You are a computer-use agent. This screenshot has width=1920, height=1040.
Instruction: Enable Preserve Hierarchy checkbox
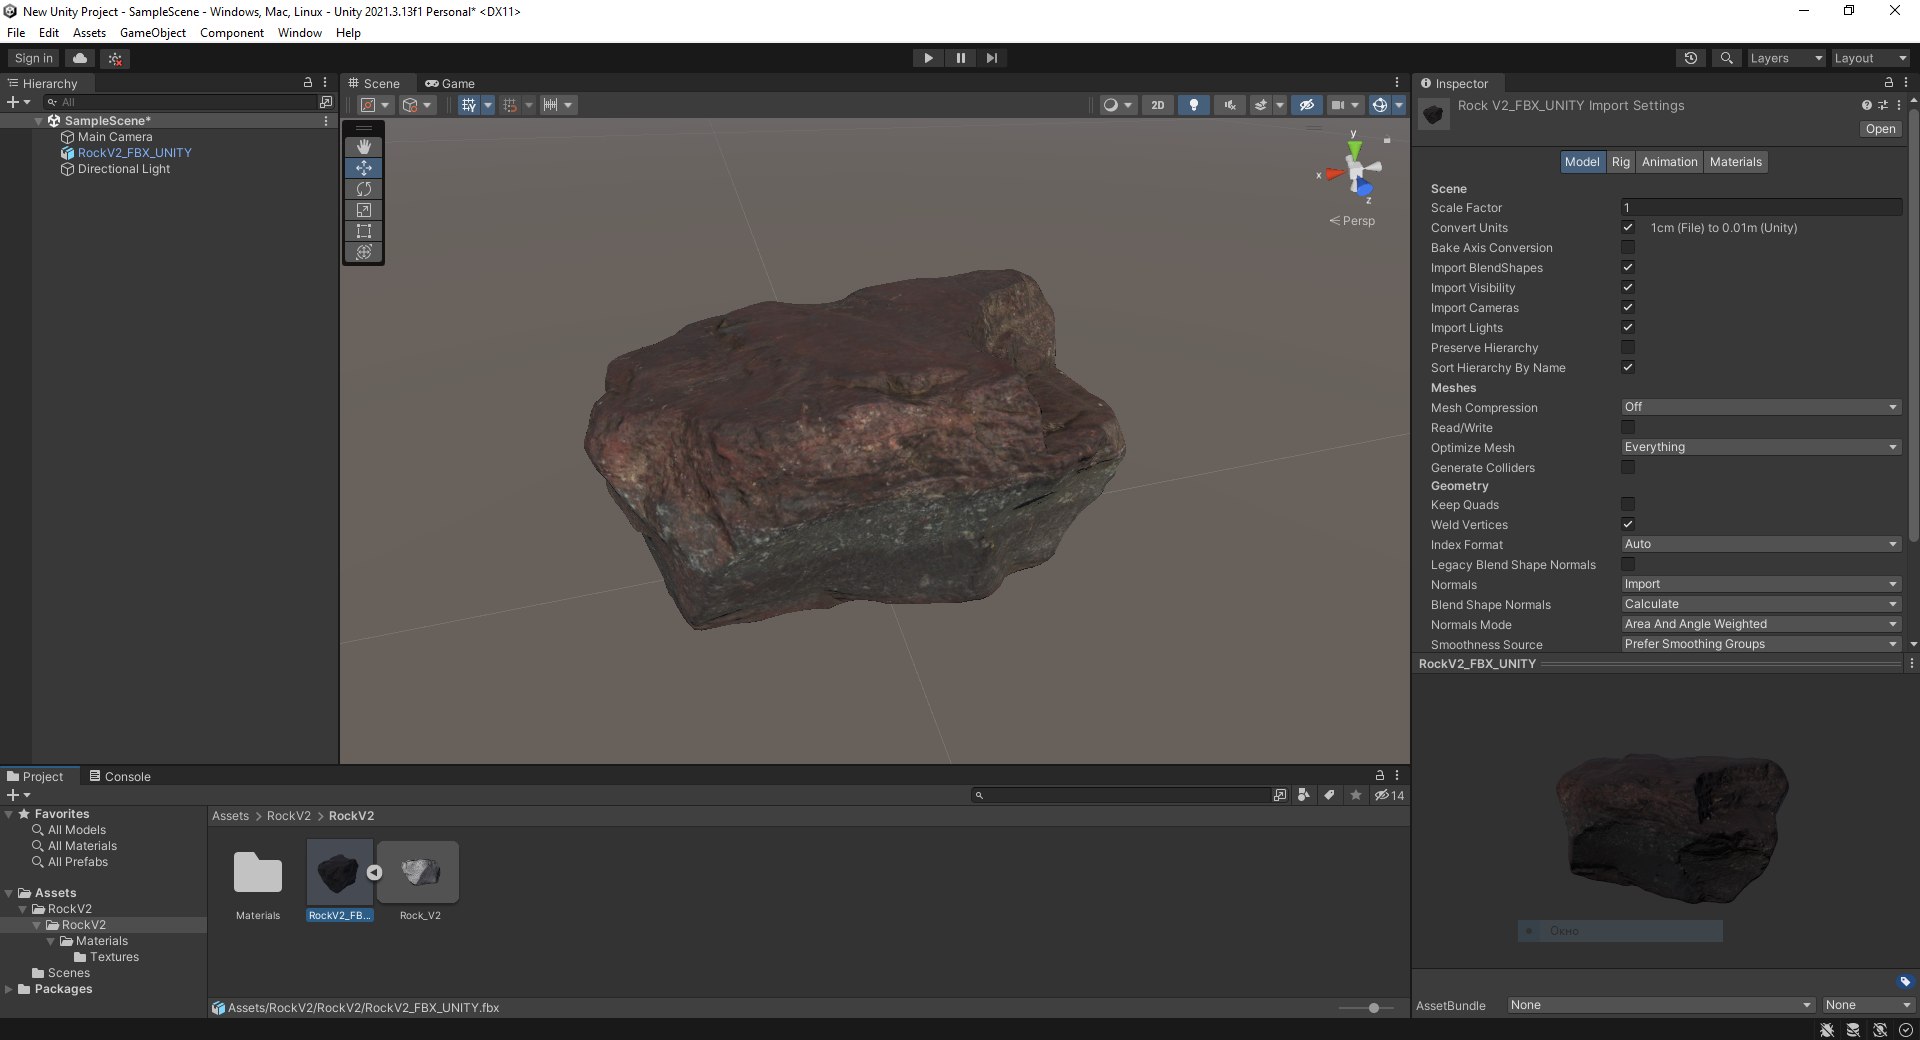(1628, 347)
